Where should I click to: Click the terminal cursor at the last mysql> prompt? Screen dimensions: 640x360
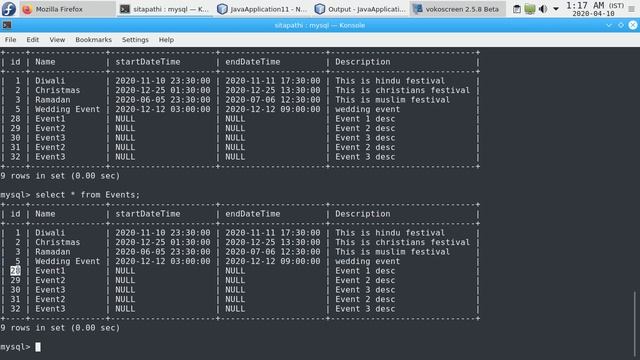38,347
